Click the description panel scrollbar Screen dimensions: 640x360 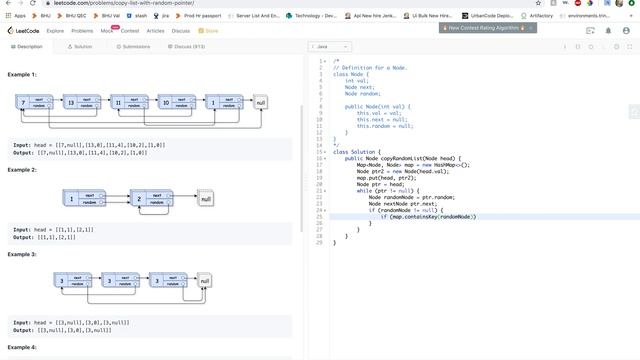(302, 168)
